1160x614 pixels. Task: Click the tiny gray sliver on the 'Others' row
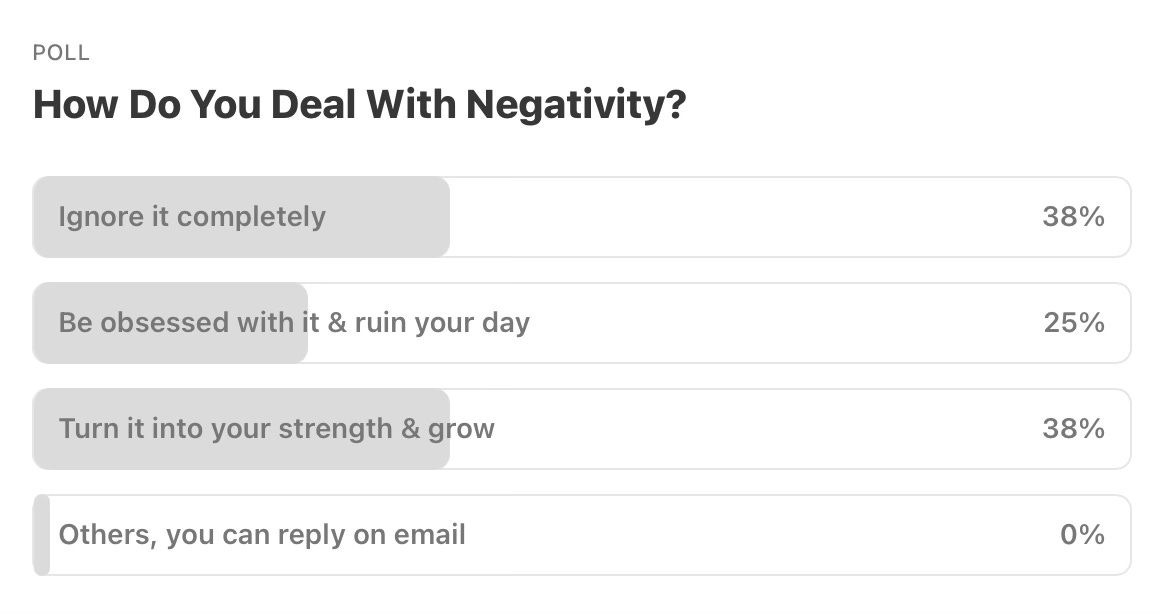click(41, 535)
